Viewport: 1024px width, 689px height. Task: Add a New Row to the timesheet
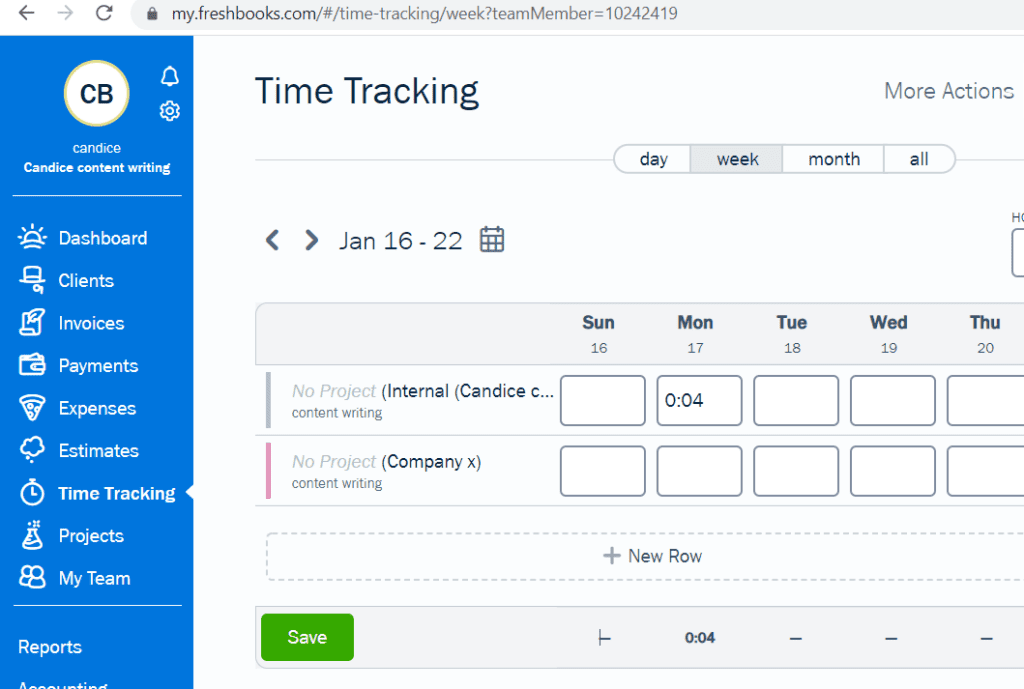[652, 556]
